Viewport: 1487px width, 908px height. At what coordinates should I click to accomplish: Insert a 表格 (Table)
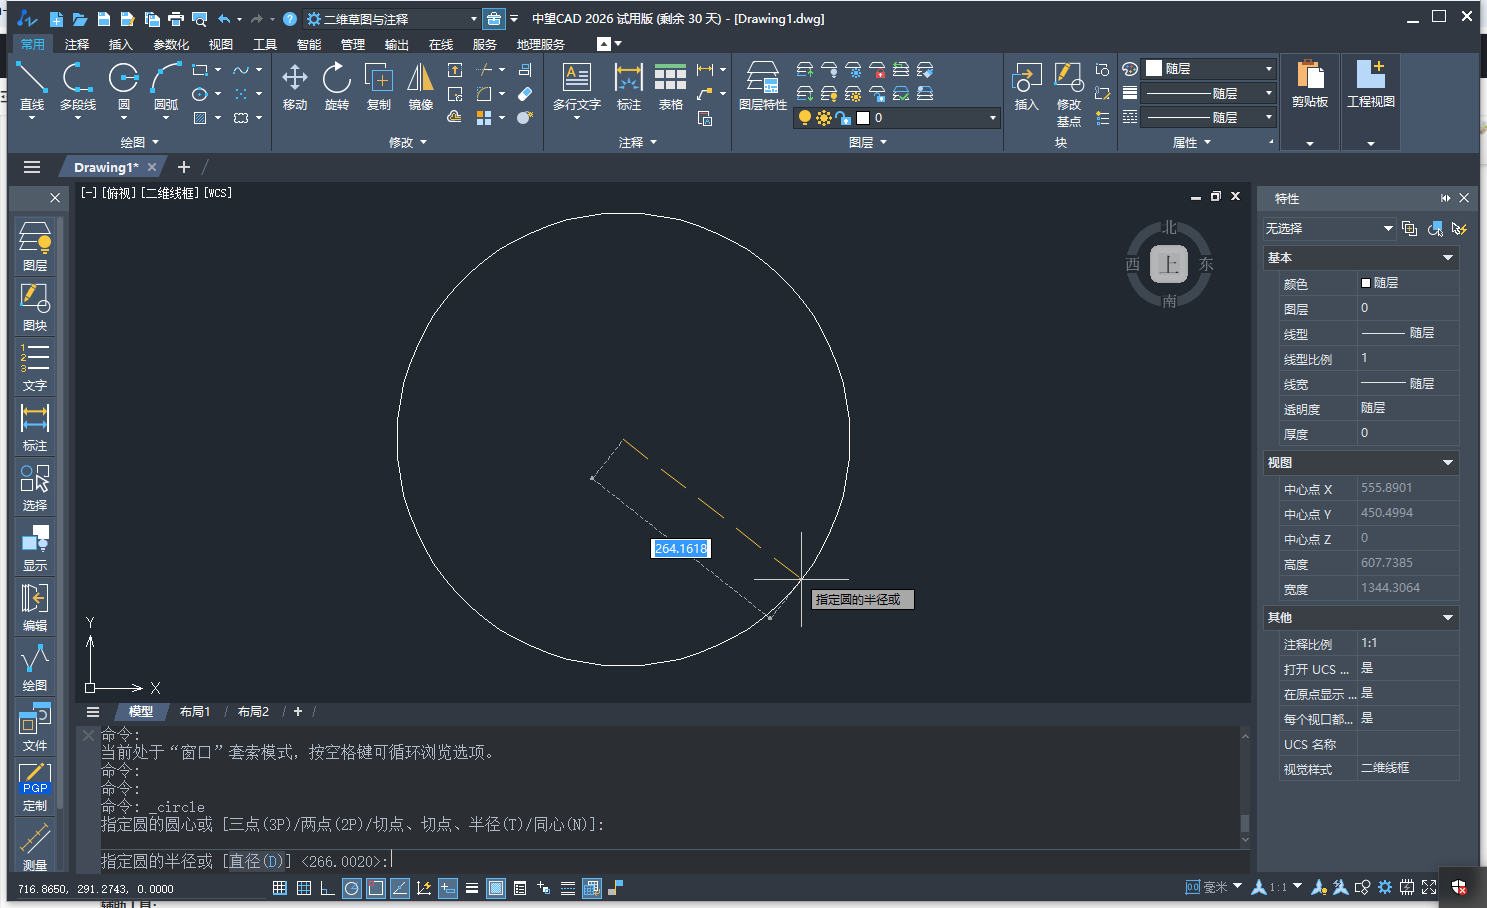coord(671,86)
